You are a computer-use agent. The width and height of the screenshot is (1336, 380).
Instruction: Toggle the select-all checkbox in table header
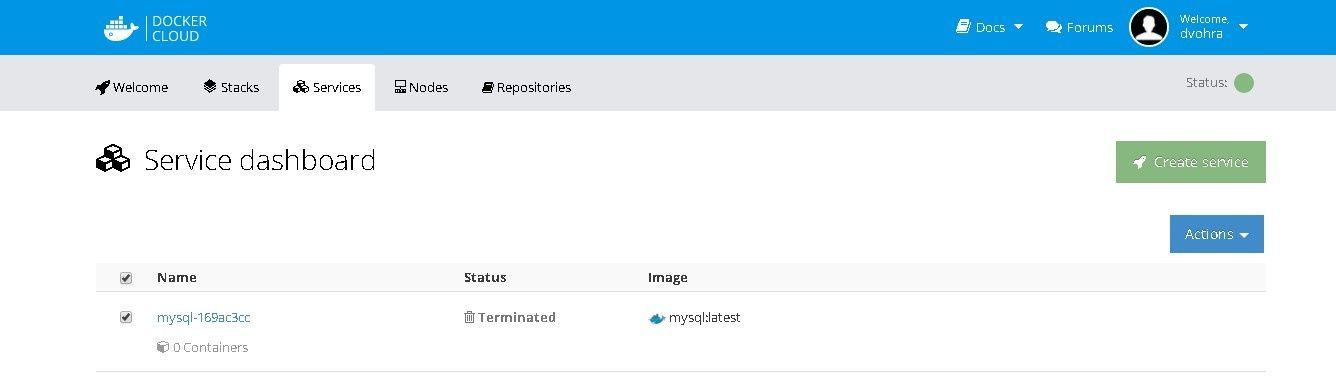point(126,278)
